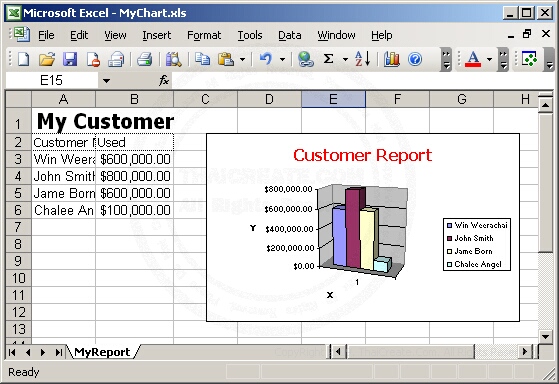Screen dimensions: 559x384
Task: Click the vertical scrollbar down arrow
Action: click(x=545, y=336)
